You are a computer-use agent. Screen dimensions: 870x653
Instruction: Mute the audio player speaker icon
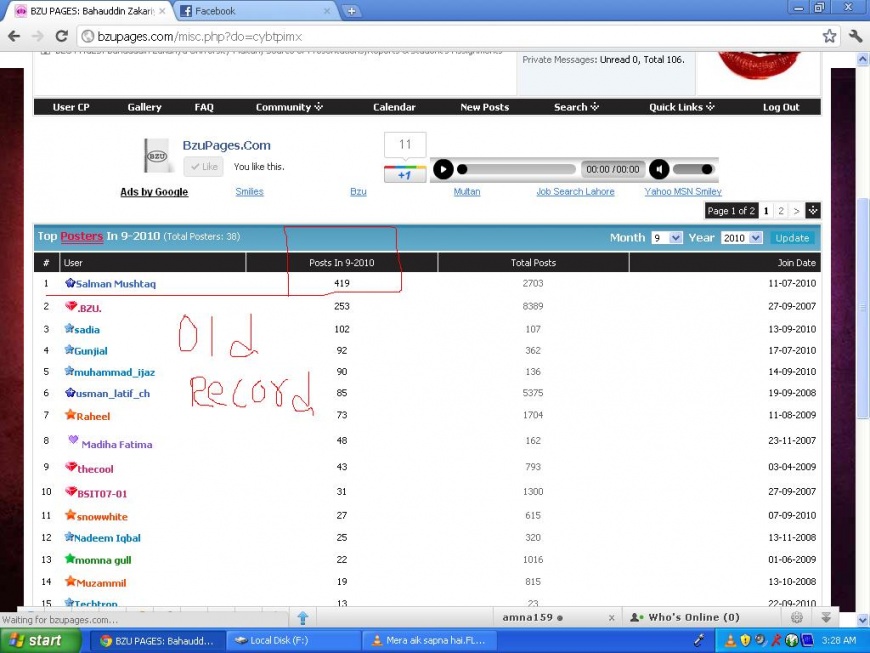[659, 170]
